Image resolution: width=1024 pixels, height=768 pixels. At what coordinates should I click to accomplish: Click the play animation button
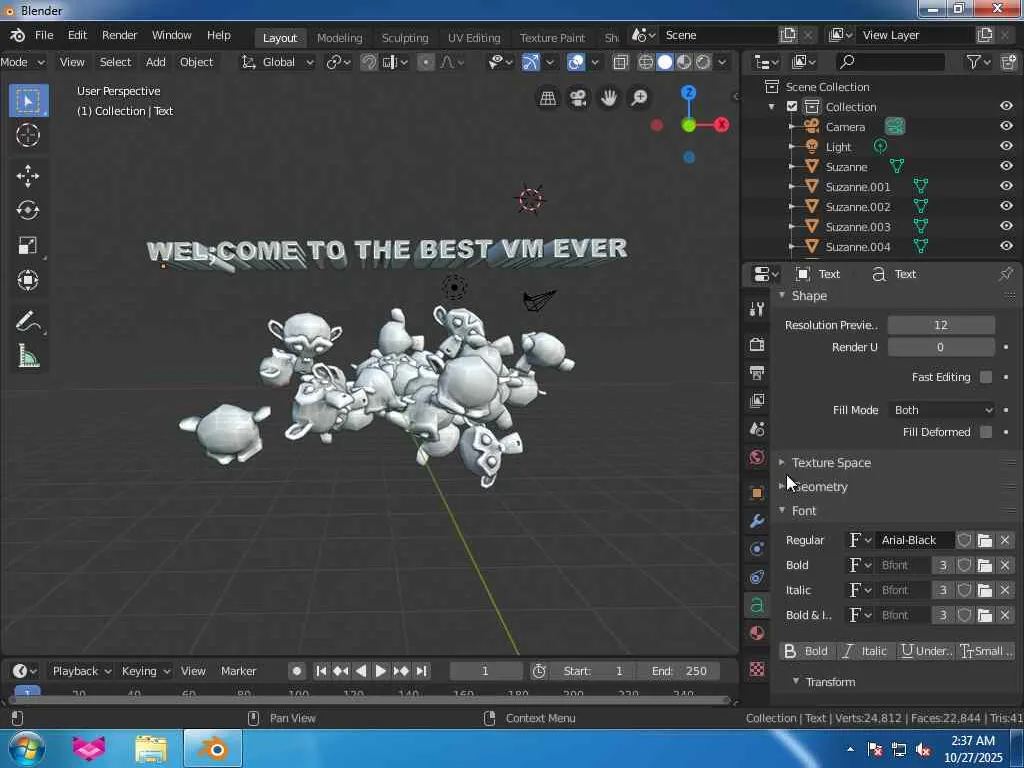(381, 671)
